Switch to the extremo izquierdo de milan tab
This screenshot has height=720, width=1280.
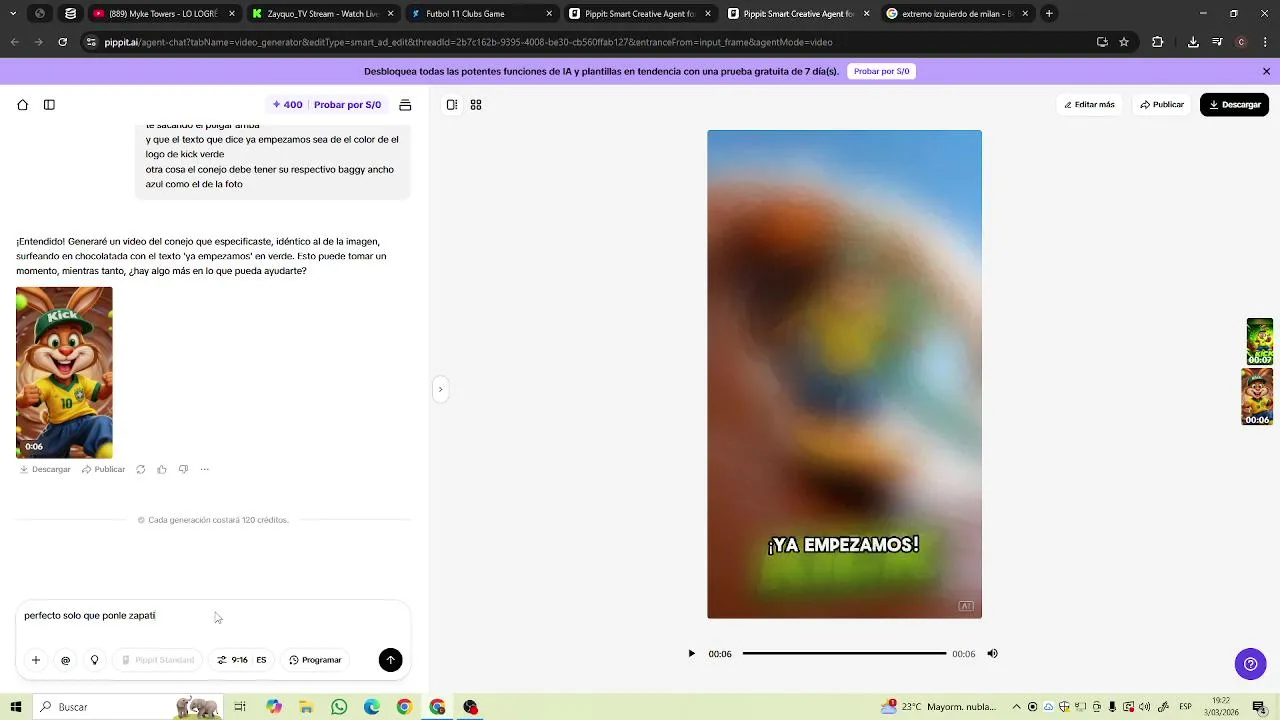pos(958,14)
